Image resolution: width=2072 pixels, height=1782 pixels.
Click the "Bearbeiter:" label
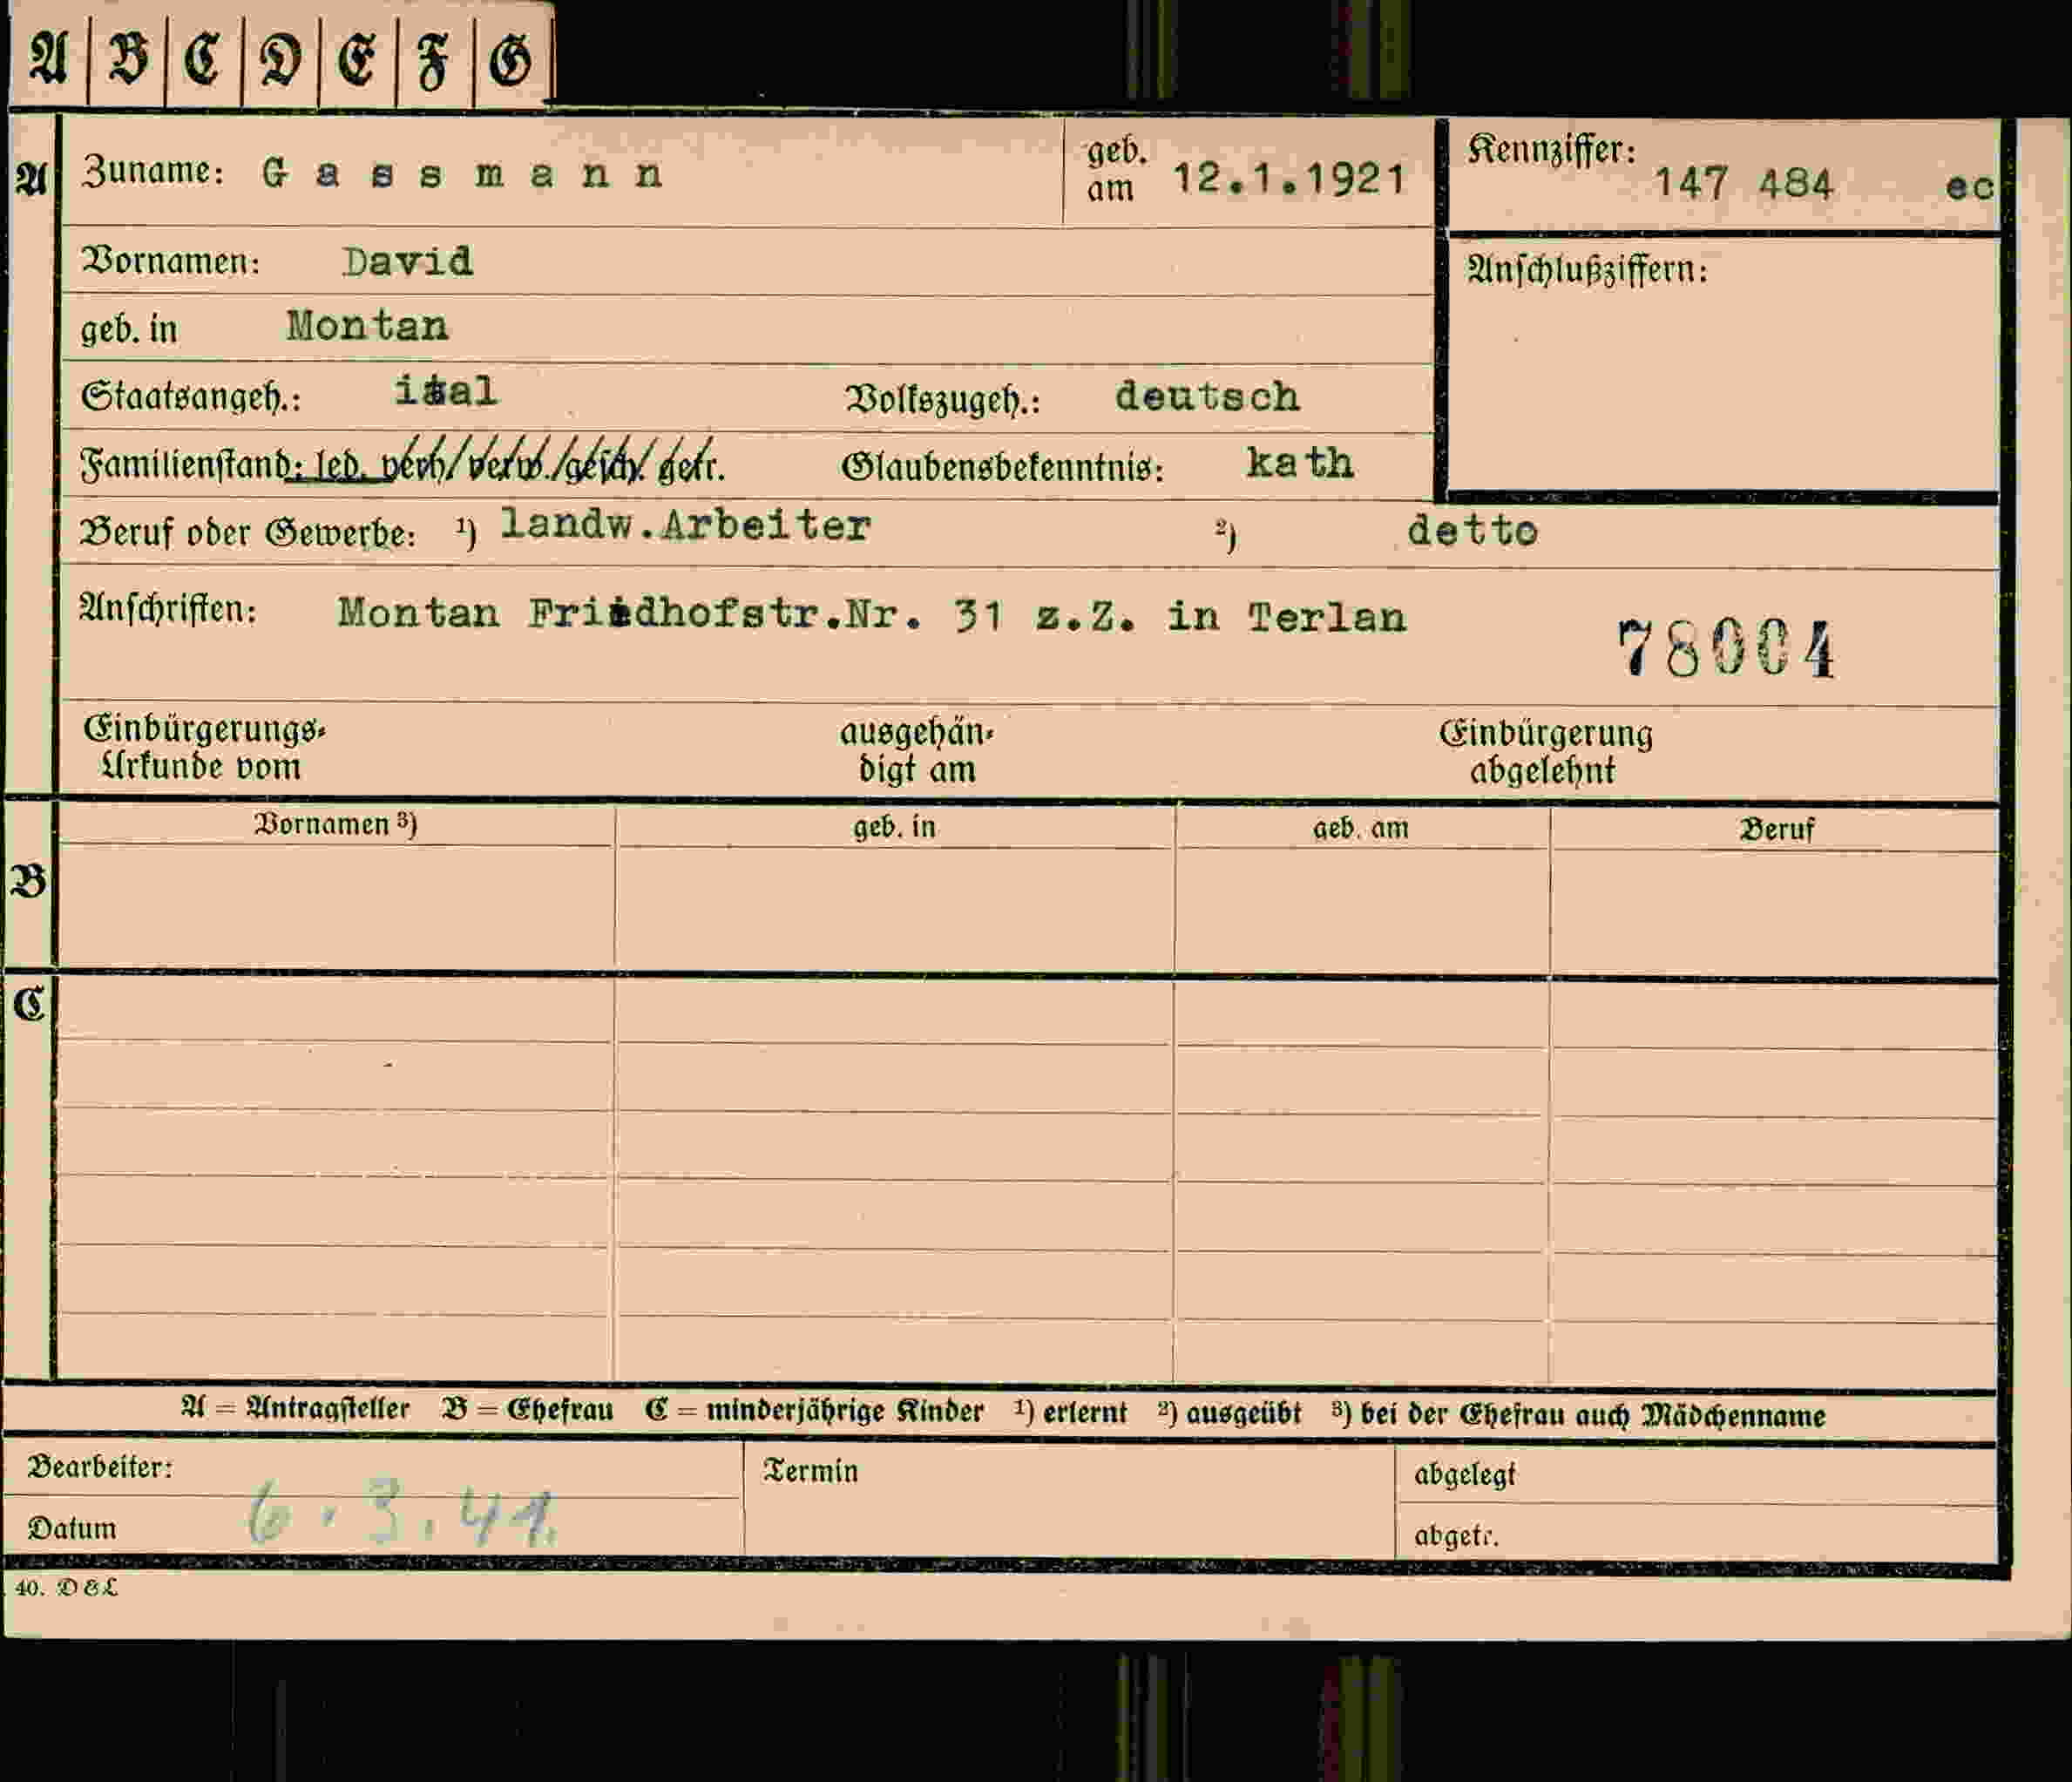100,1467
